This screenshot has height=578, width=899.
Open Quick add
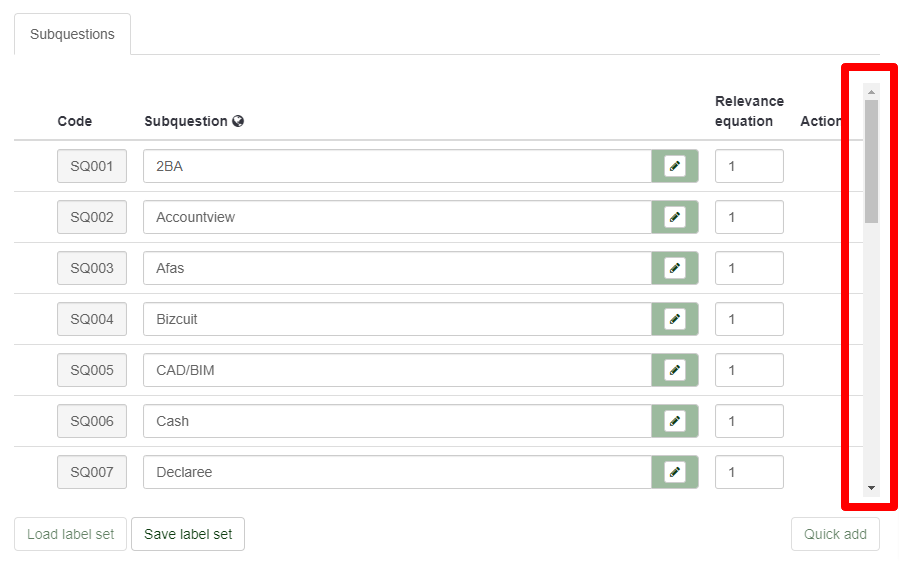[835, 534]
